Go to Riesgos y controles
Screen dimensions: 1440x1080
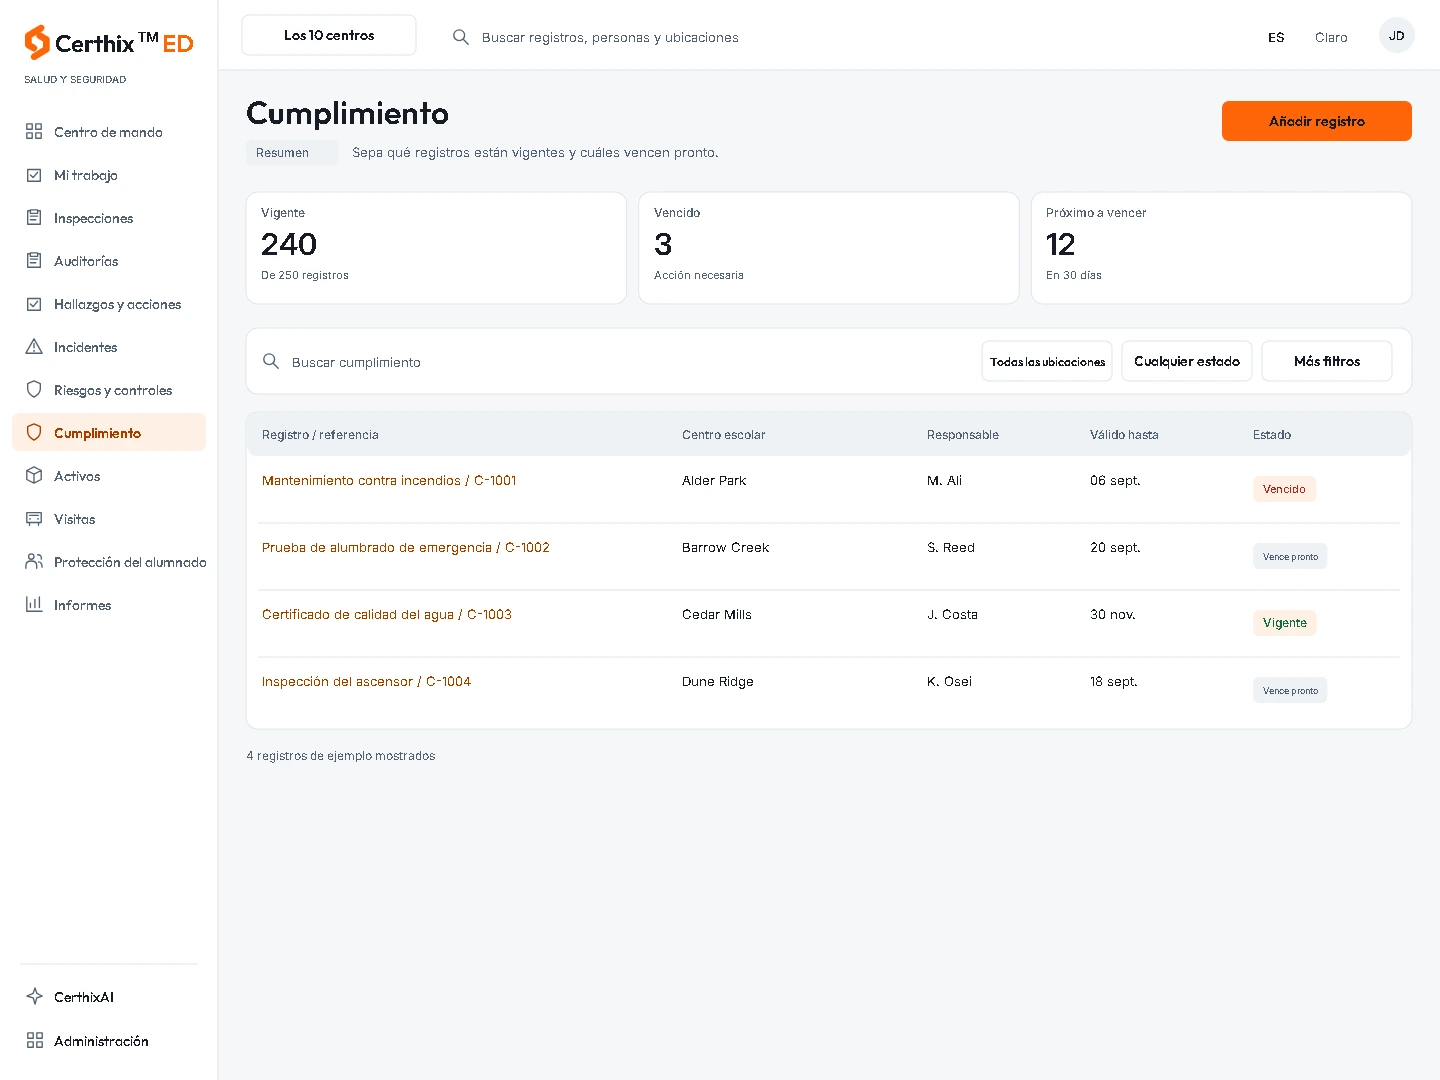click(109, 390)
